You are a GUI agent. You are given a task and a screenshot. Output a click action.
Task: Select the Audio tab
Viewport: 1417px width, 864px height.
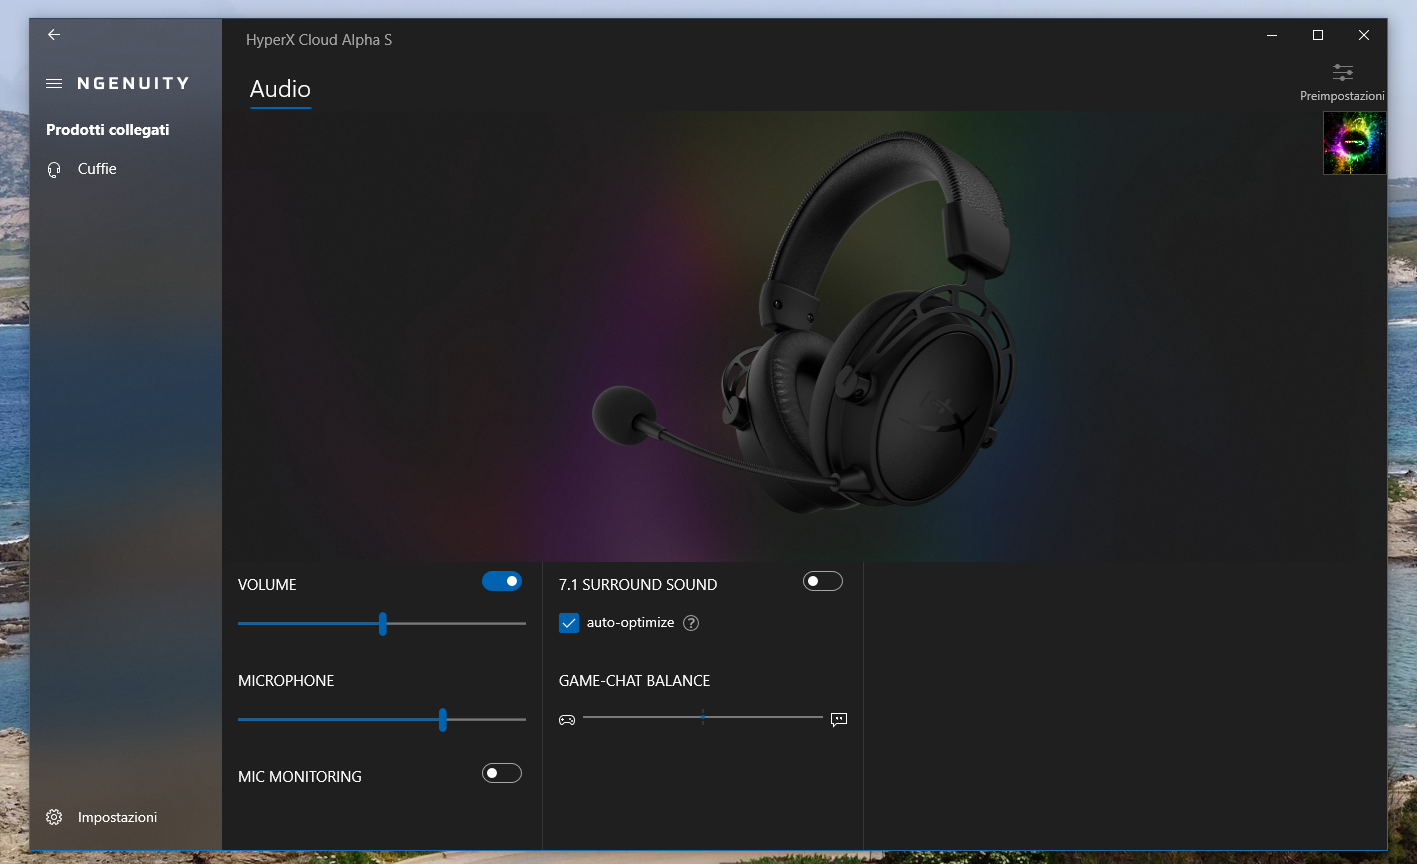tap(280, 89)
